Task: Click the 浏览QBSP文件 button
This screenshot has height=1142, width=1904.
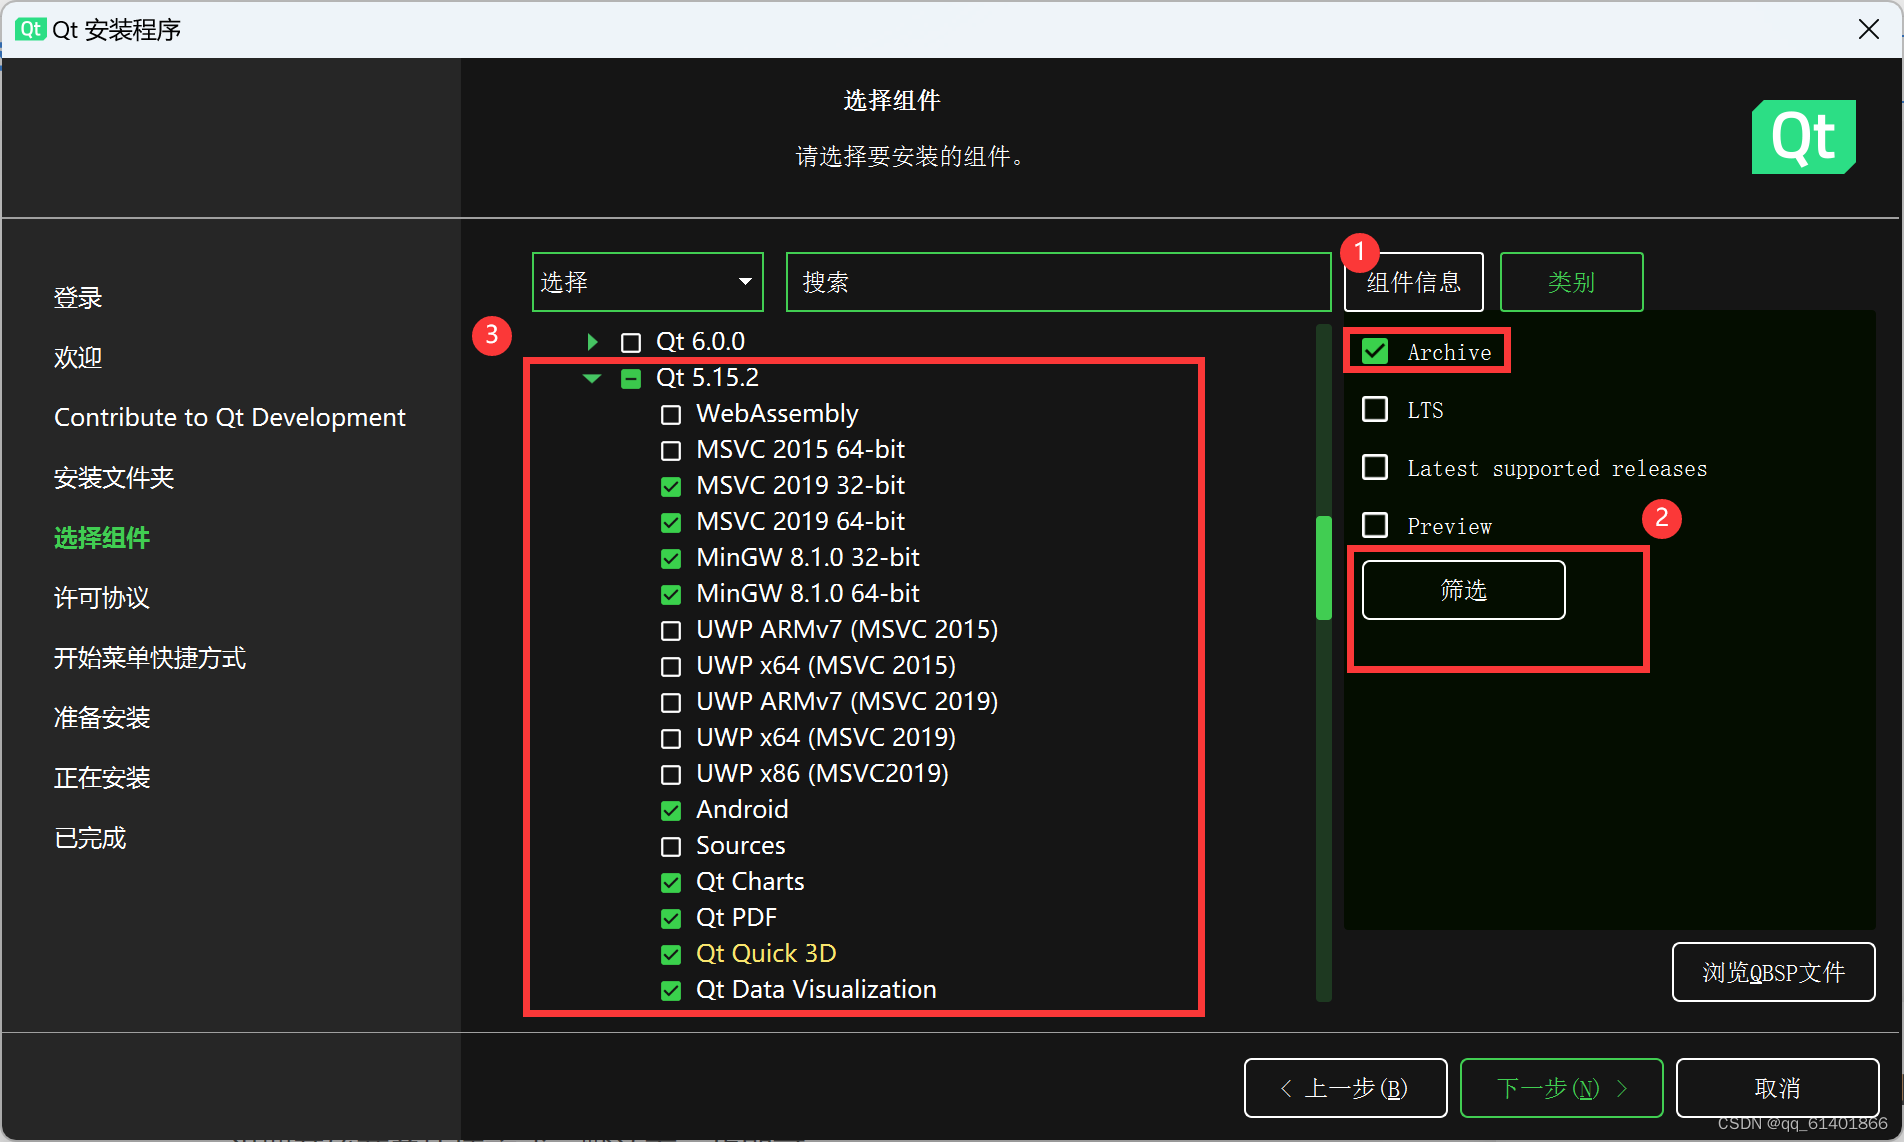Action: click(x=1773, y=971)
